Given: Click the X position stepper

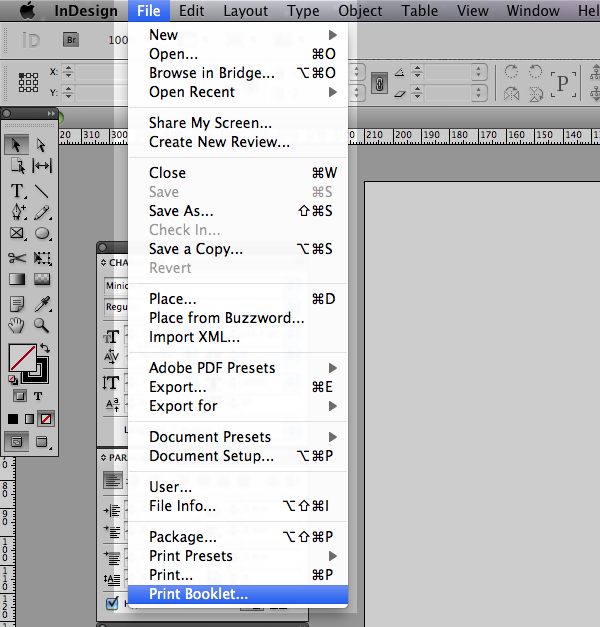Looking at the screenshot, I should pyautogui.click(x=68, y=72).
